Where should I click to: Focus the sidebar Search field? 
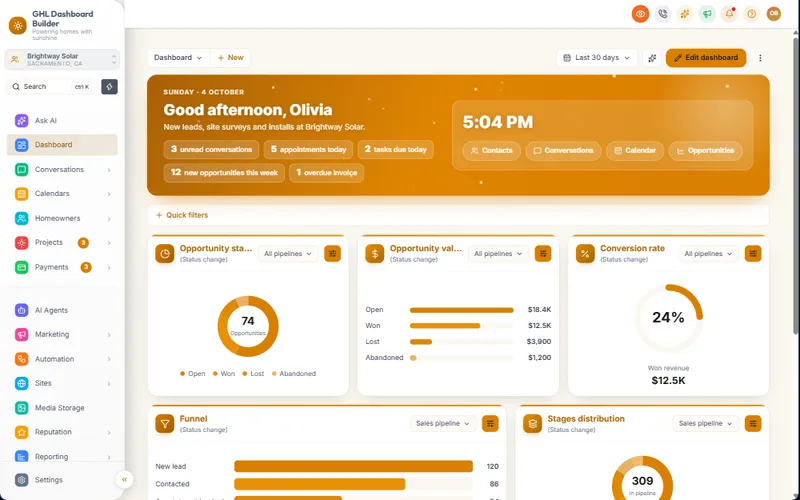[52, 87]
